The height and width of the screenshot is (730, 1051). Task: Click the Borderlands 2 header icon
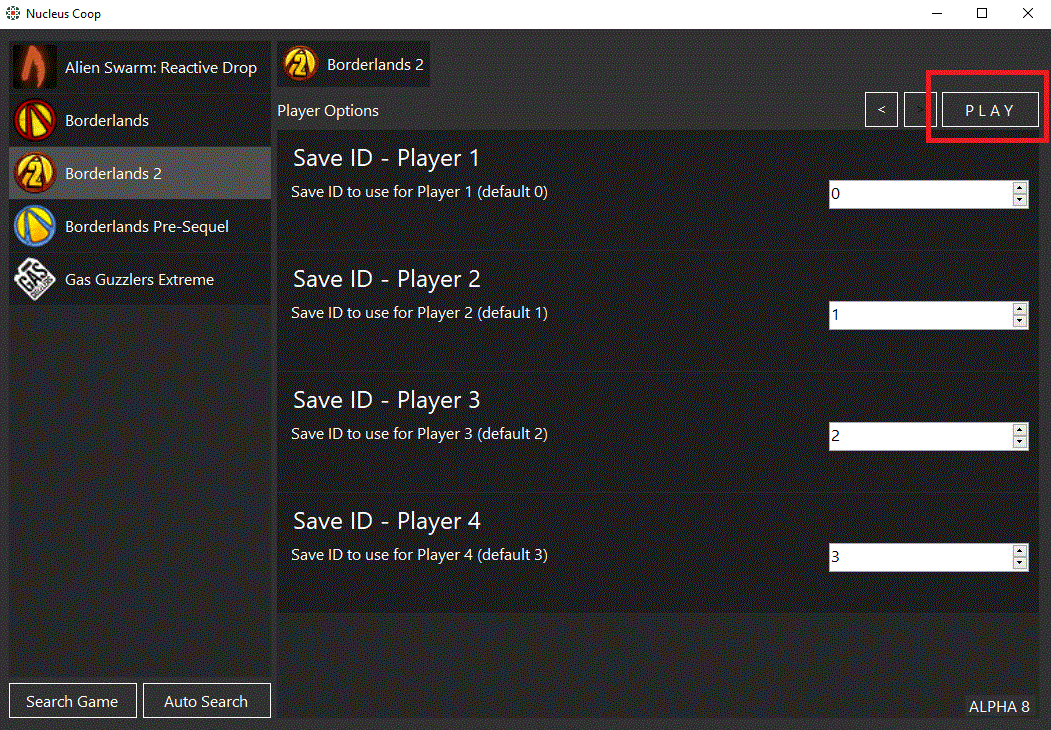[x=300, y=64]
